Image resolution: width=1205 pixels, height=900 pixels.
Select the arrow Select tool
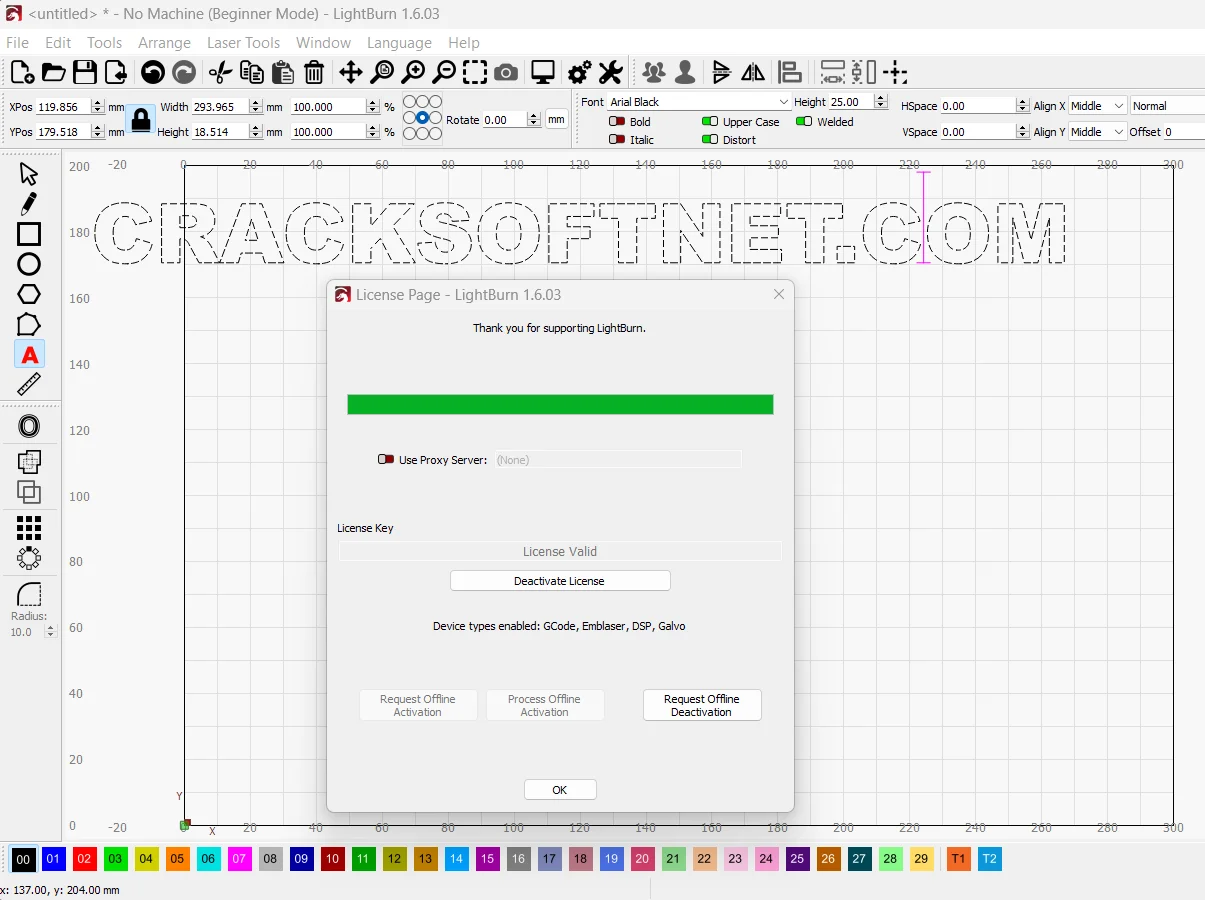click(29, 174)
